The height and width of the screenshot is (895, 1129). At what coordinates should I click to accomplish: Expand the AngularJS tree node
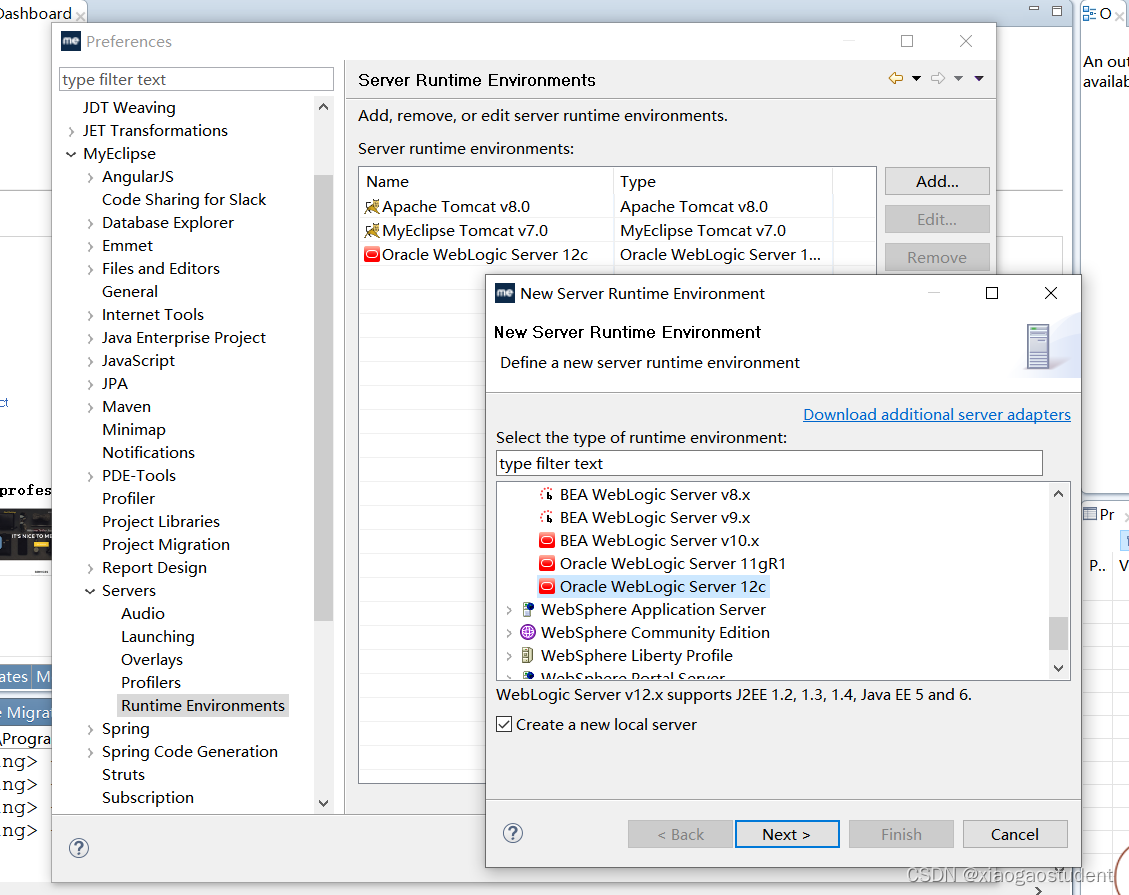click(90, 177)
